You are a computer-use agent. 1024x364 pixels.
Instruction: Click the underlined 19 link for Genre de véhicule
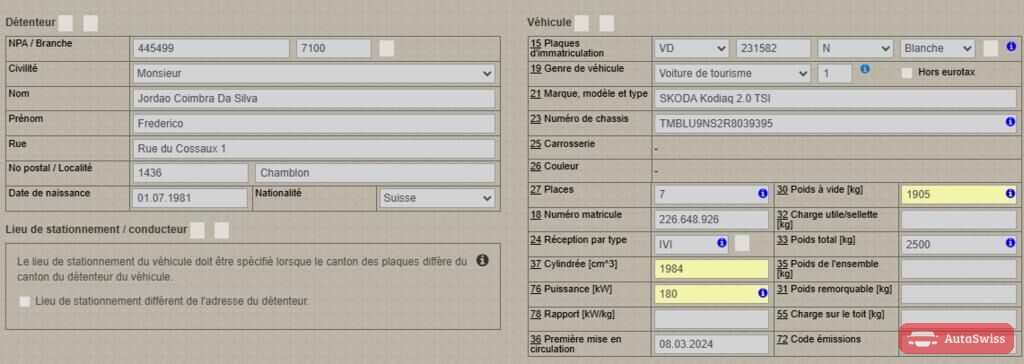[x=536, y=68]
